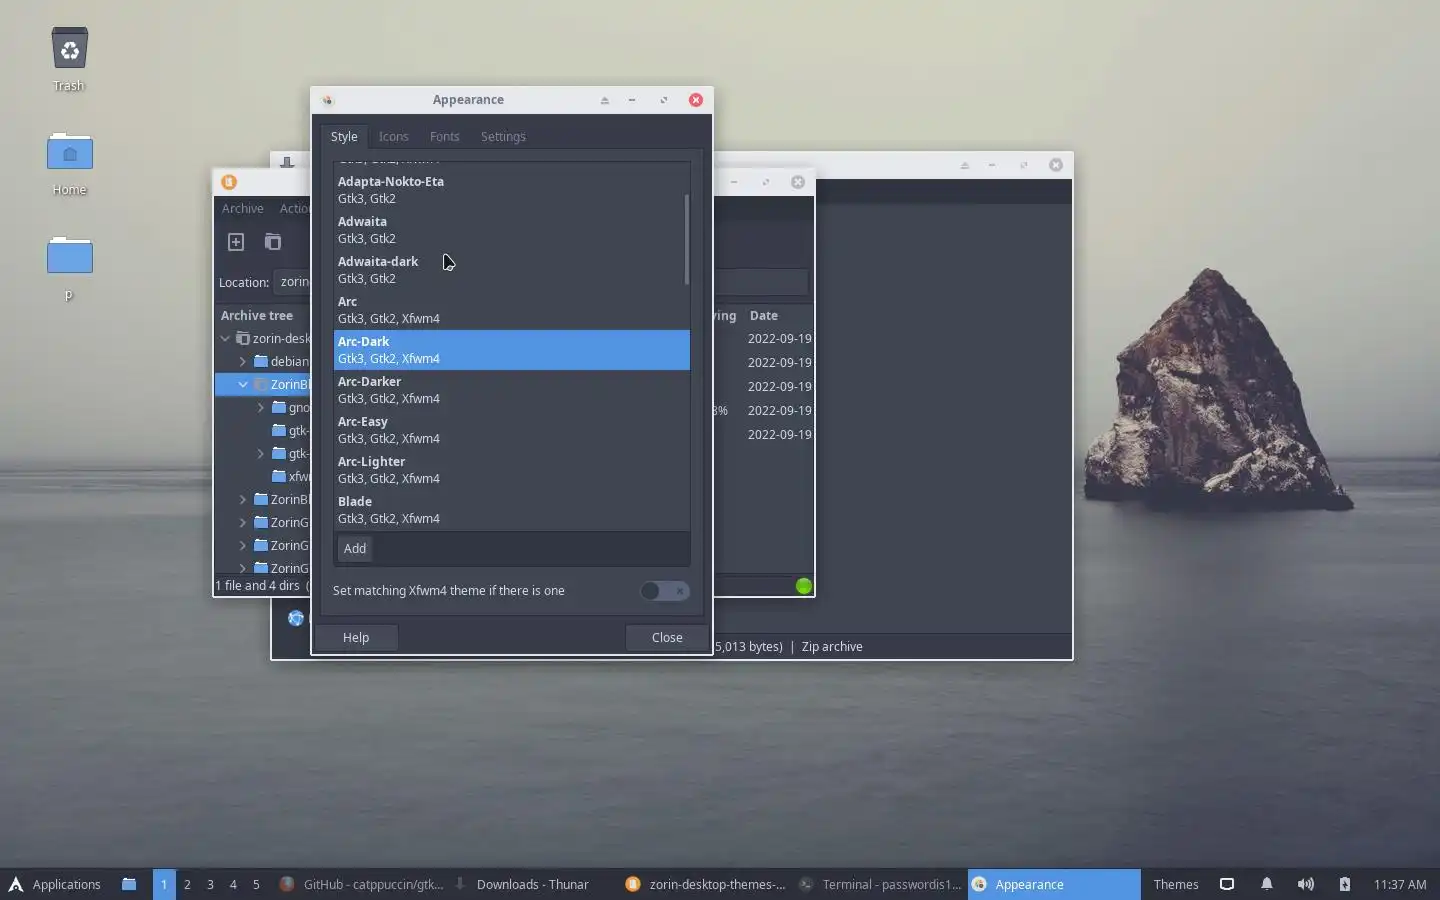This screenshot has width=1440, height=900.
Task: Click the clock showing 11:37 AM
Action: 1400,884
